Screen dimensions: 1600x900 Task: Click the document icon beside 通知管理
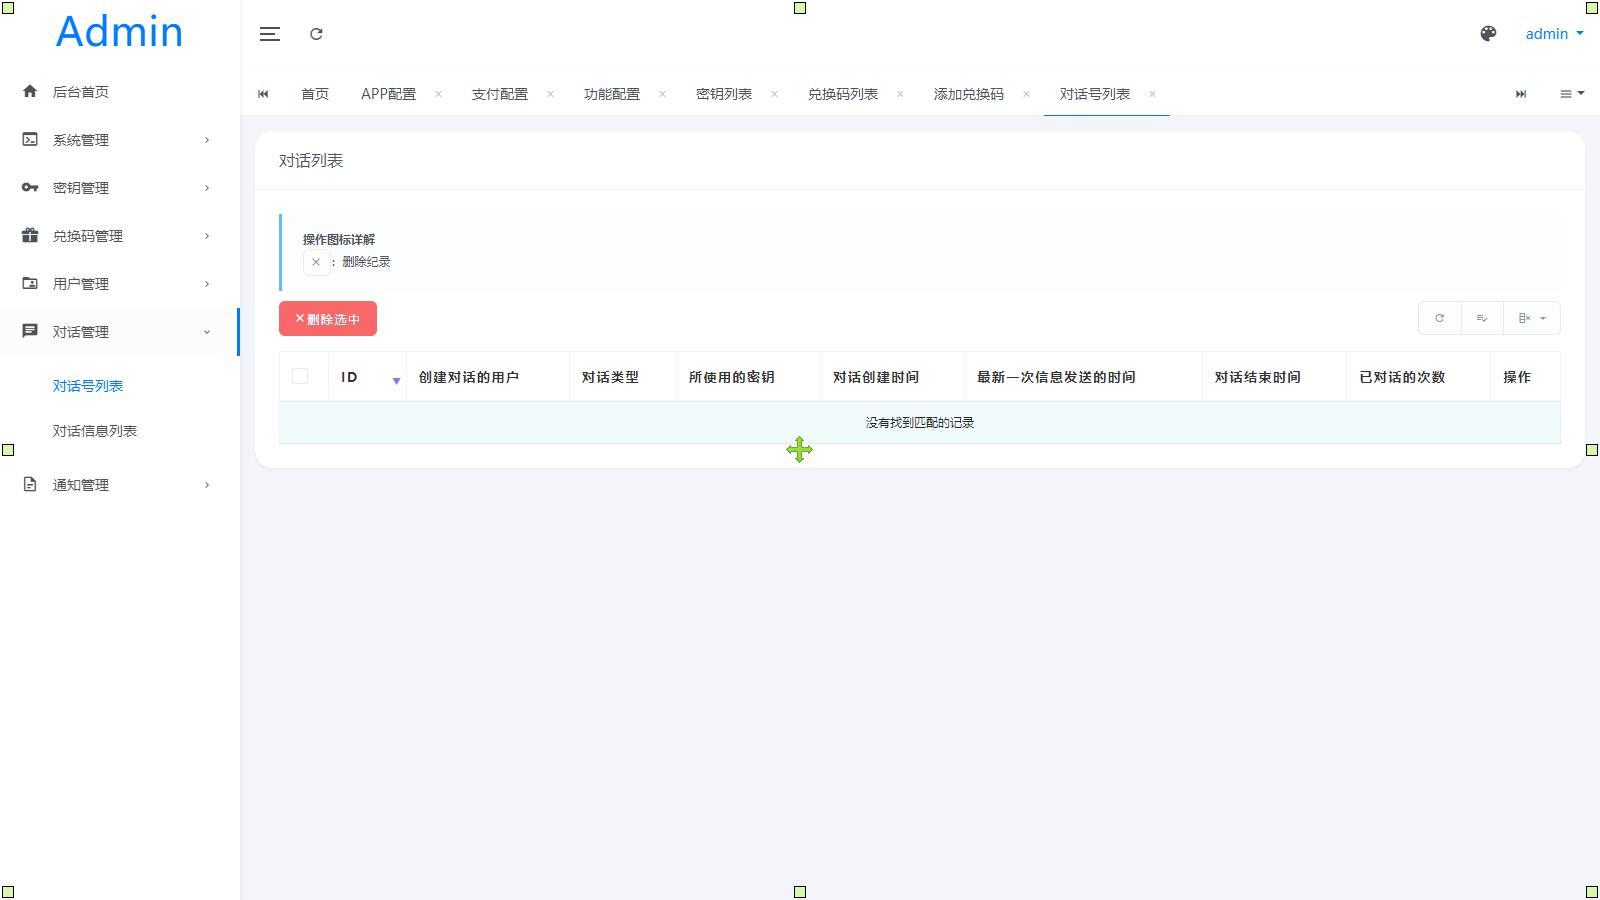30,484
